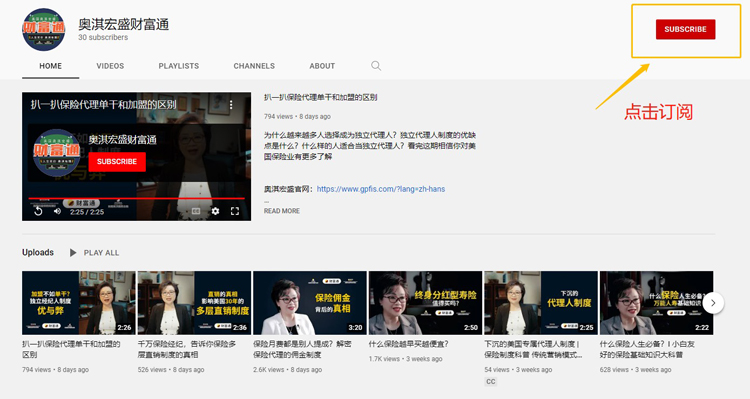Click the Uploads section heading

(x=38, y=253)
